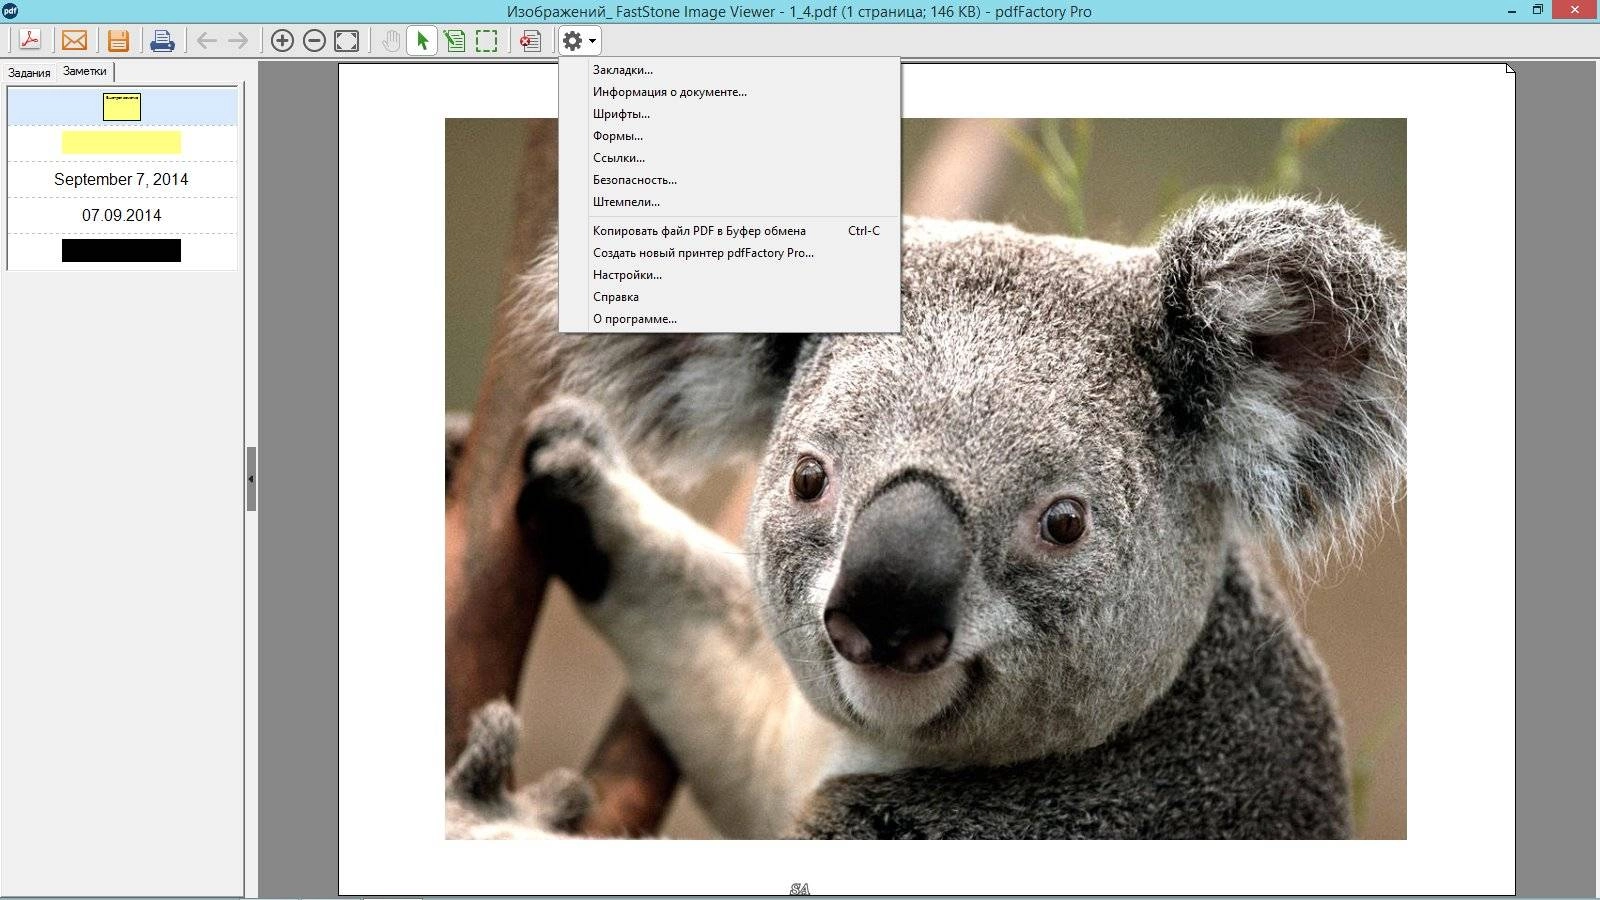Select the yellow sticky note stamp
Viewport: 1600px width, 900px height.
pos(122,107)
